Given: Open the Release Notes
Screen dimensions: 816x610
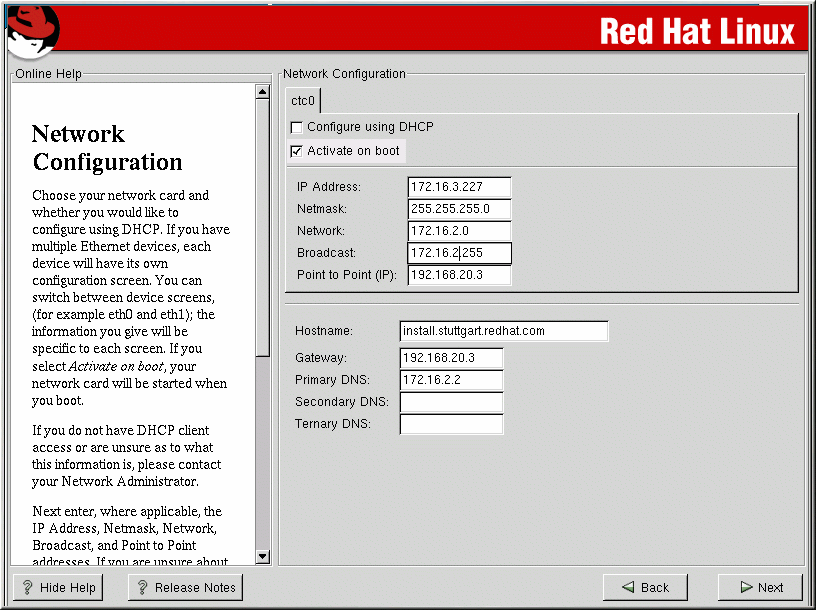Looking at the screenshot, I should [x=185, y=587].
